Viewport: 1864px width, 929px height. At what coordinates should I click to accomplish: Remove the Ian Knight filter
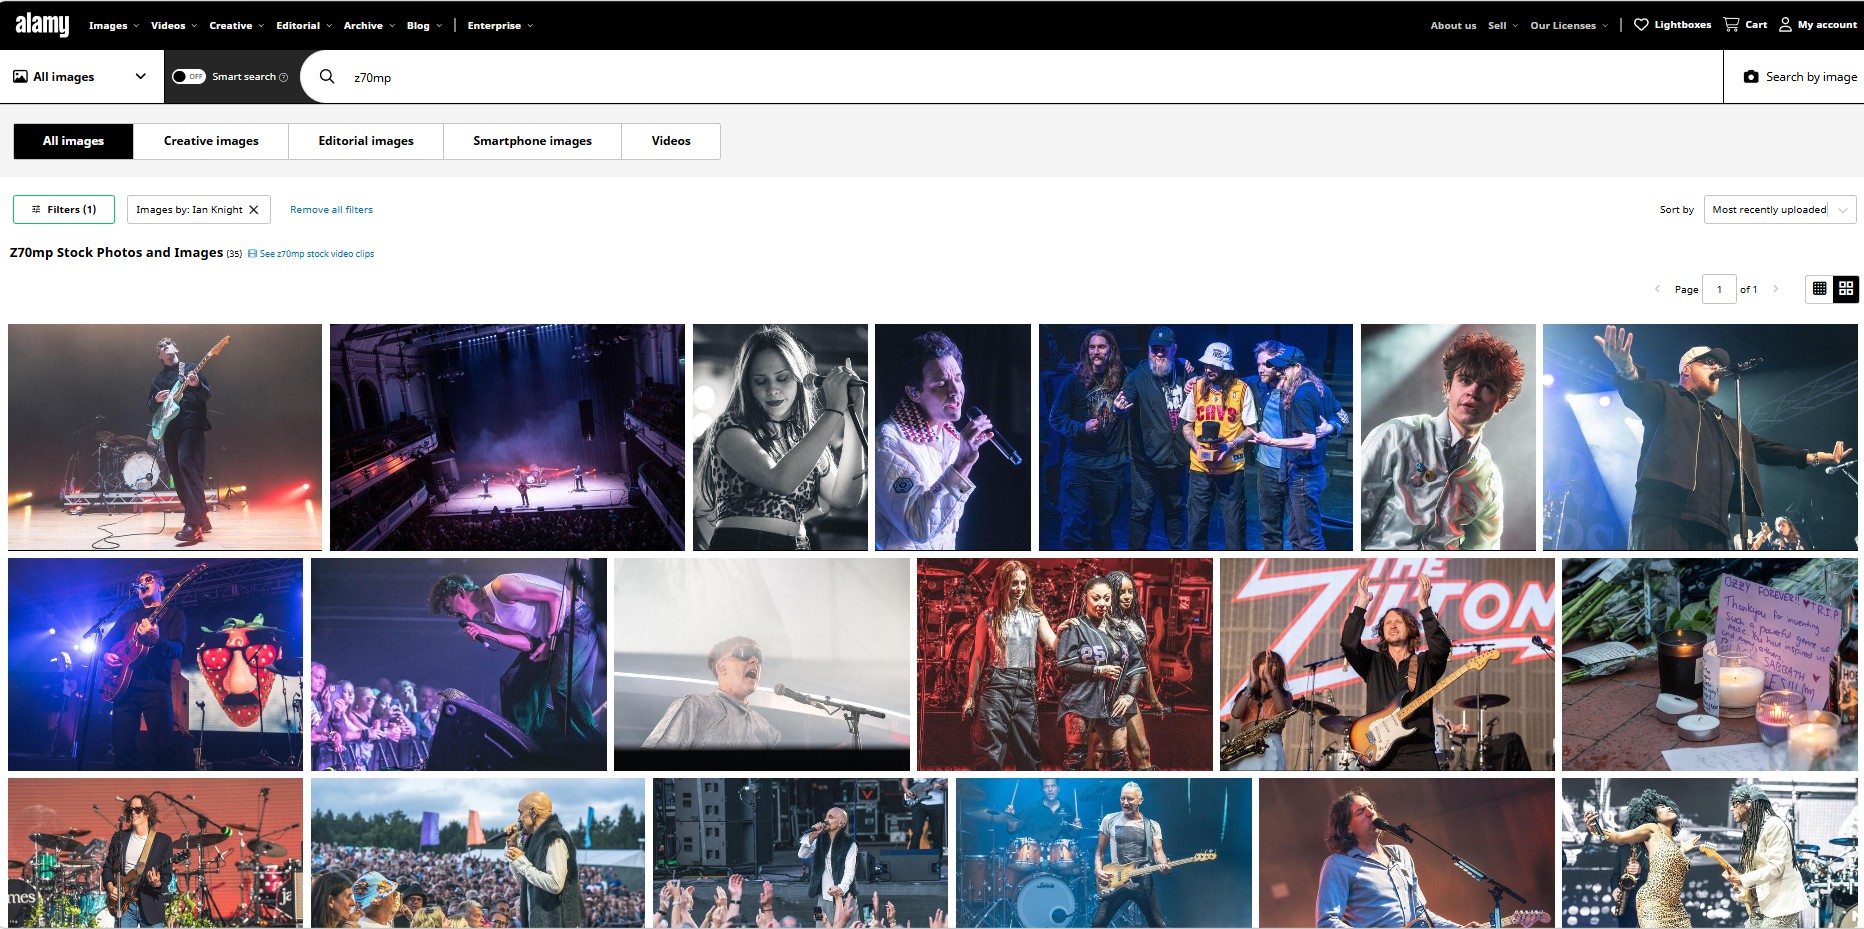254,210
